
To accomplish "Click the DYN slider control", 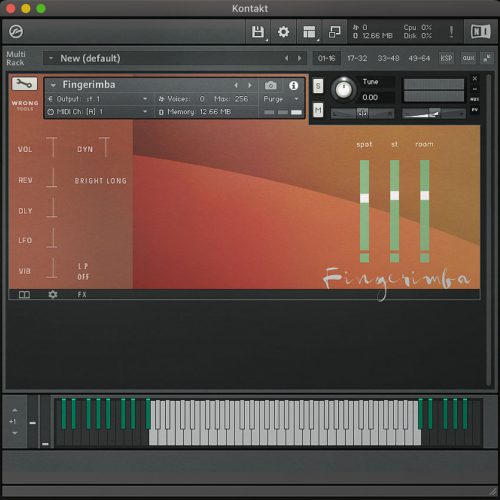I will pyautogui.click(x=105, y=147).
